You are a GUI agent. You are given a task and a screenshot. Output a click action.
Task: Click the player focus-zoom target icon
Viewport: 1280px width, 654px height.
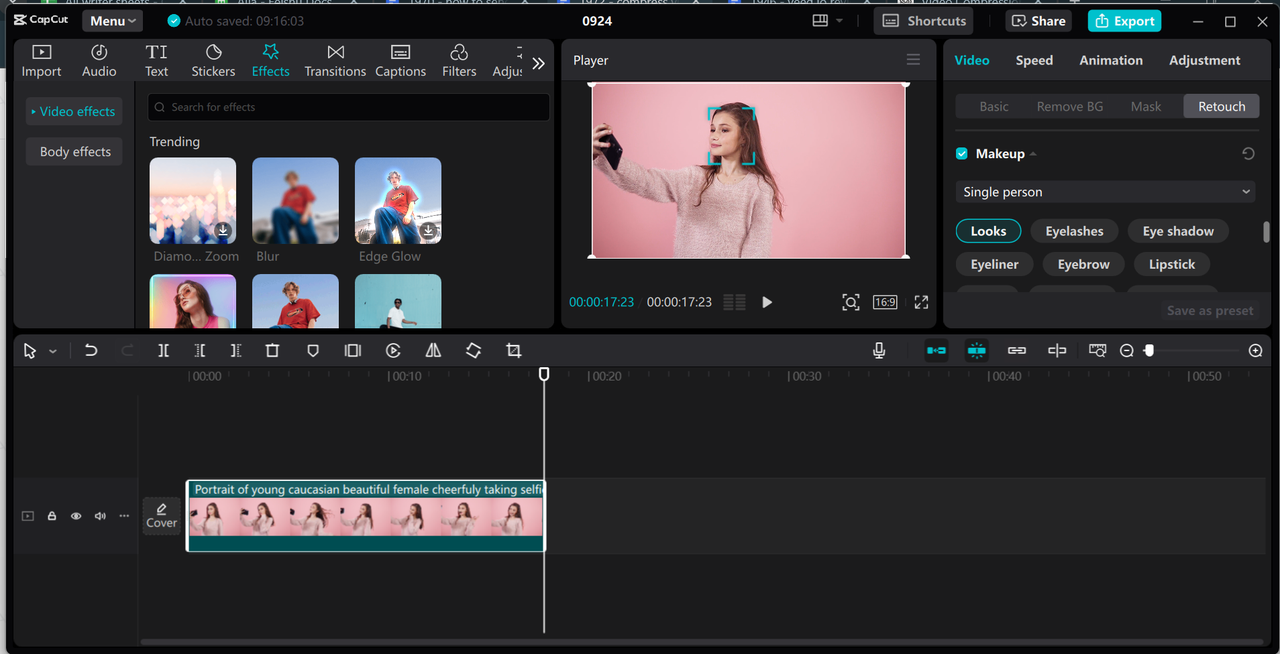(x=850, y=302)
